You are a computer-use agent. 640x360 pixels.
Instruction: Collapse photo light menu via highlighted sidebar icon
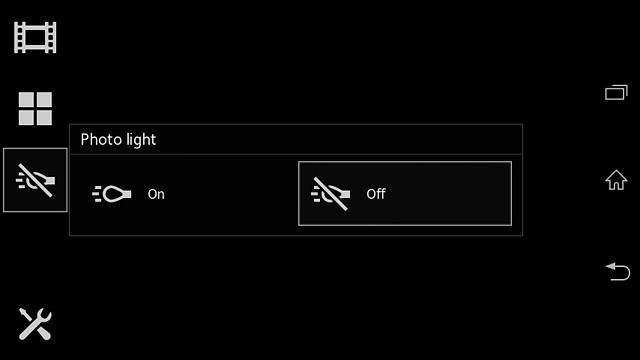(x=35, y=180)
